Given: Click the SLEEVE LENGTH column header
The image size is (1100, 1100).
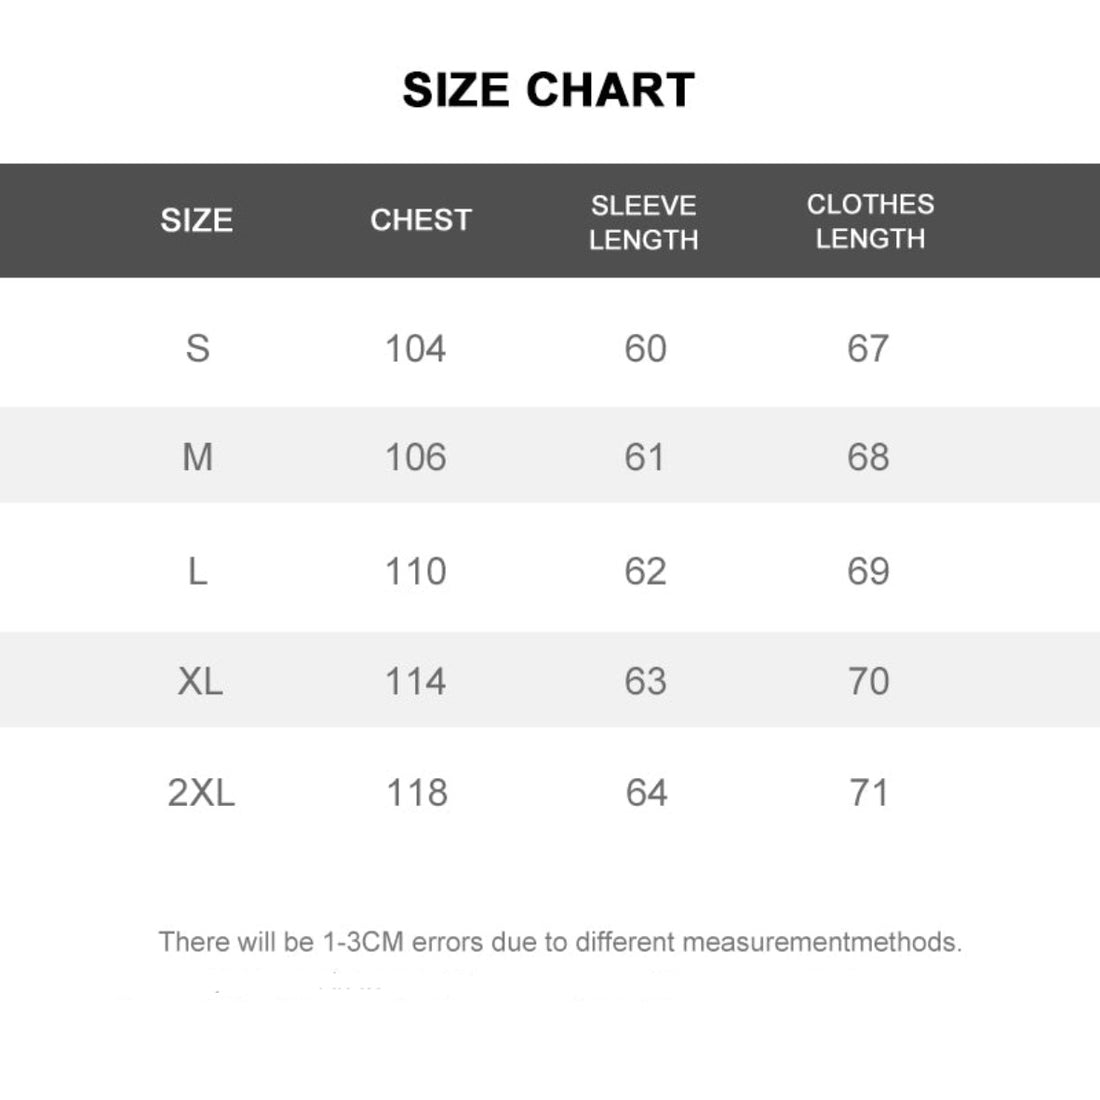Looking at the screenshot, I should pos(643,222).
